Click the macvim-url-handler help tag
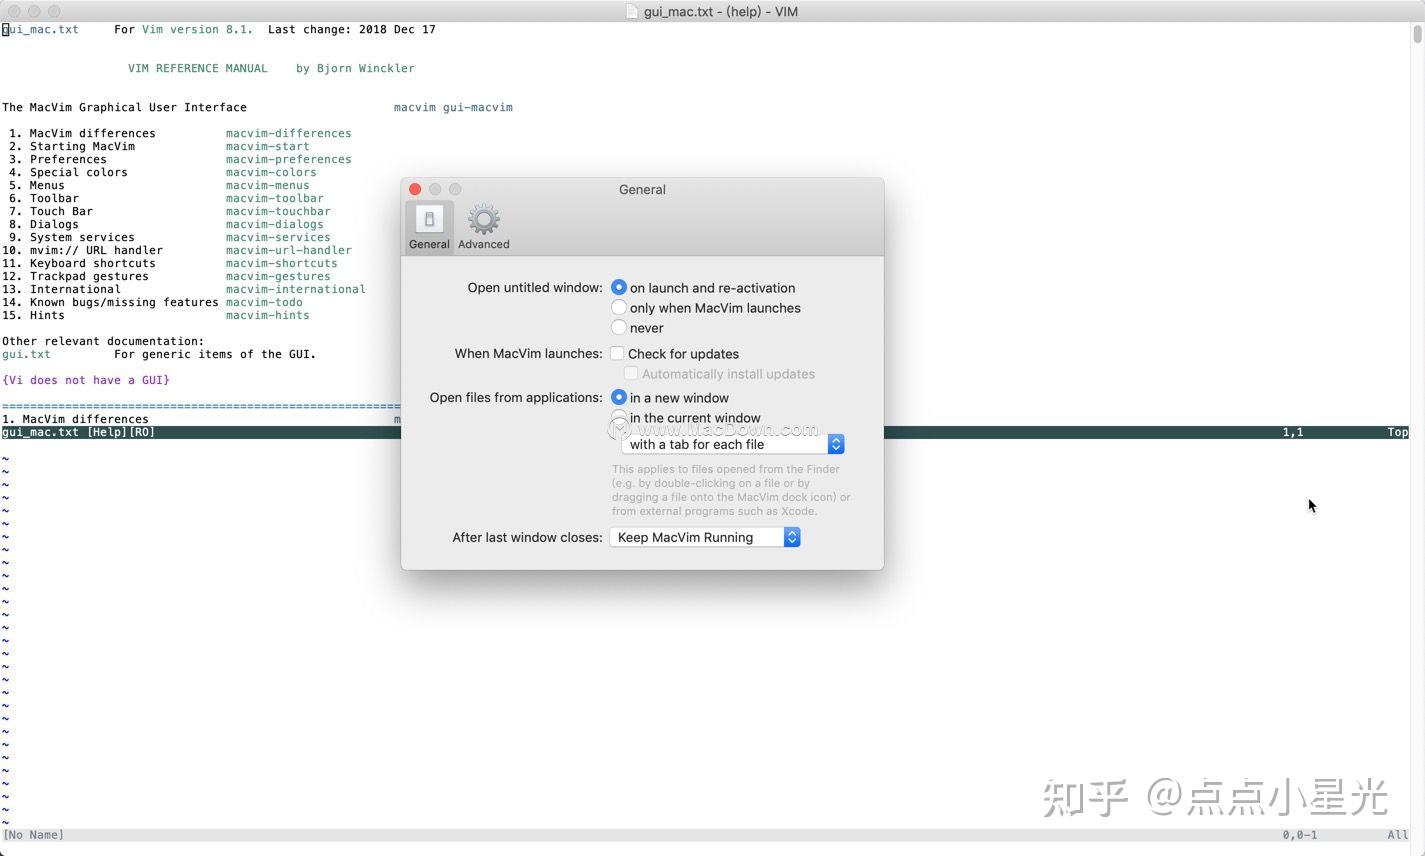Image resolution: width=1425 pixels, height=856 pixels. point(289,250)
